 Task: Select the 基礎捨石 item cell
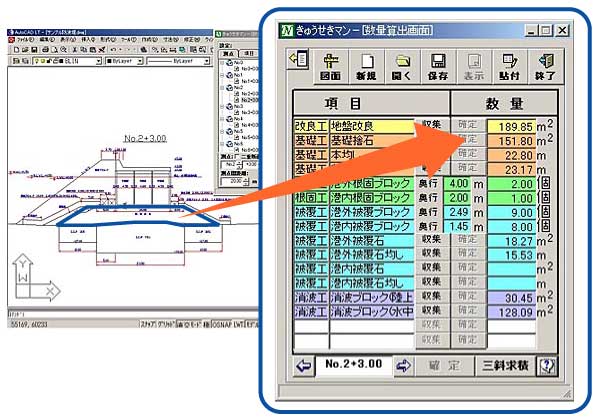click(x=372, y=140)
